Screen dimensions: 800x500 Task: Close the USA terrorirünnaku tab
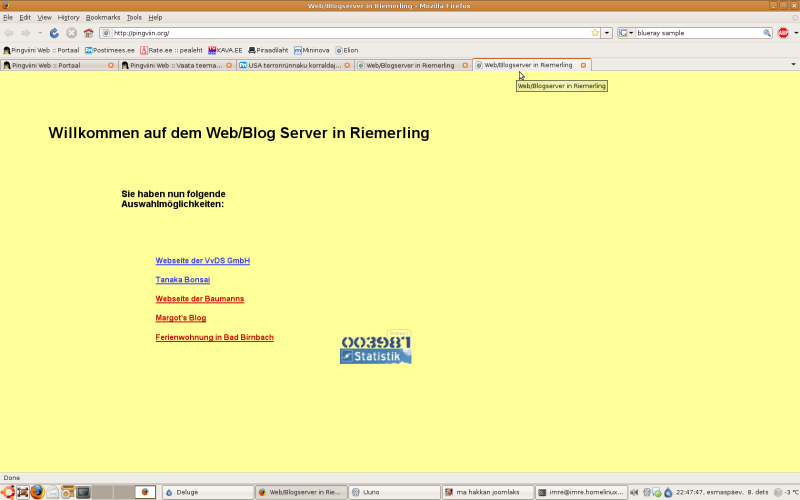(347, 65)
